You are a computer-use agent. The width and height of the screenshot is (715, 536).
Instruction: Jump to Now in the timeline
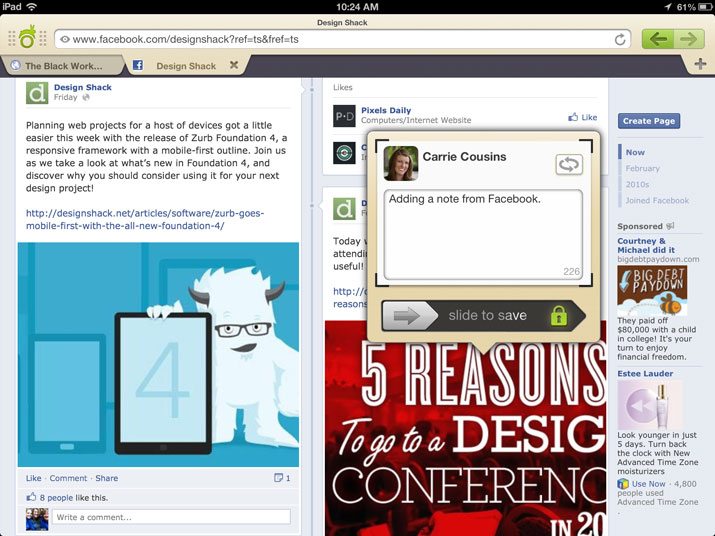coord(635,152)
